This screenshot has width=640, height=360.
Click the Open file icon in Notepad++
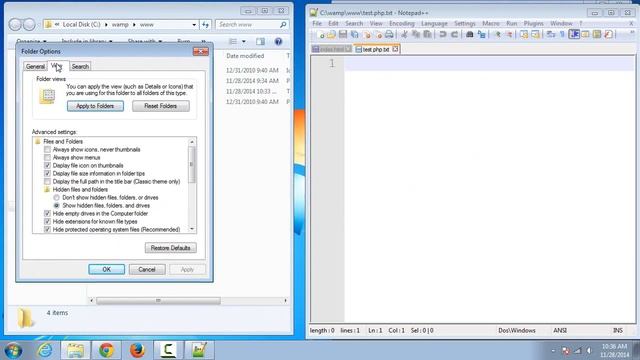pos(331,35)
